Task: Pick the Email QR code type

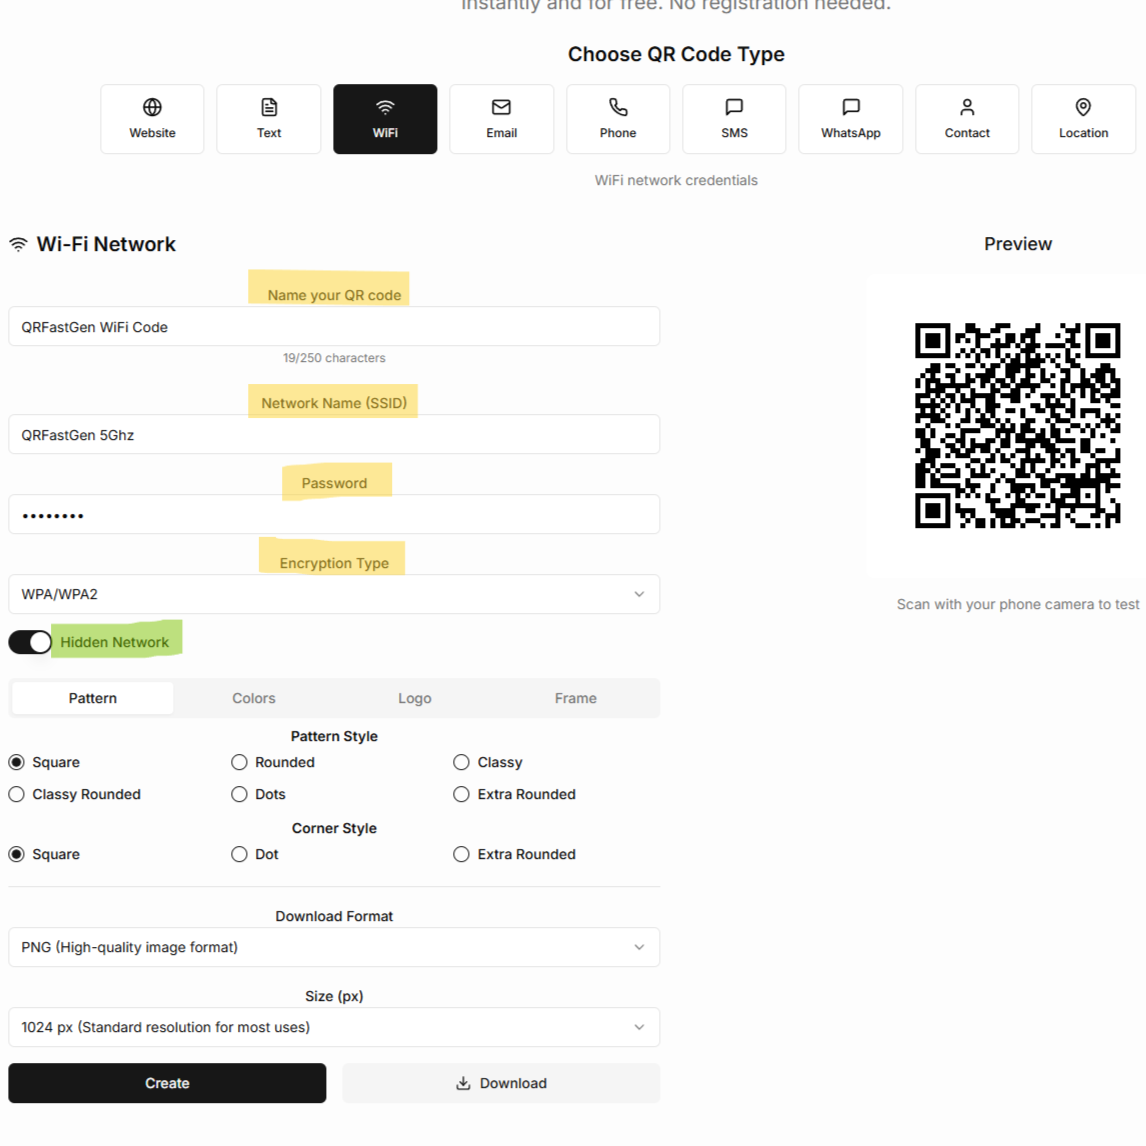Action: [501, 119]
